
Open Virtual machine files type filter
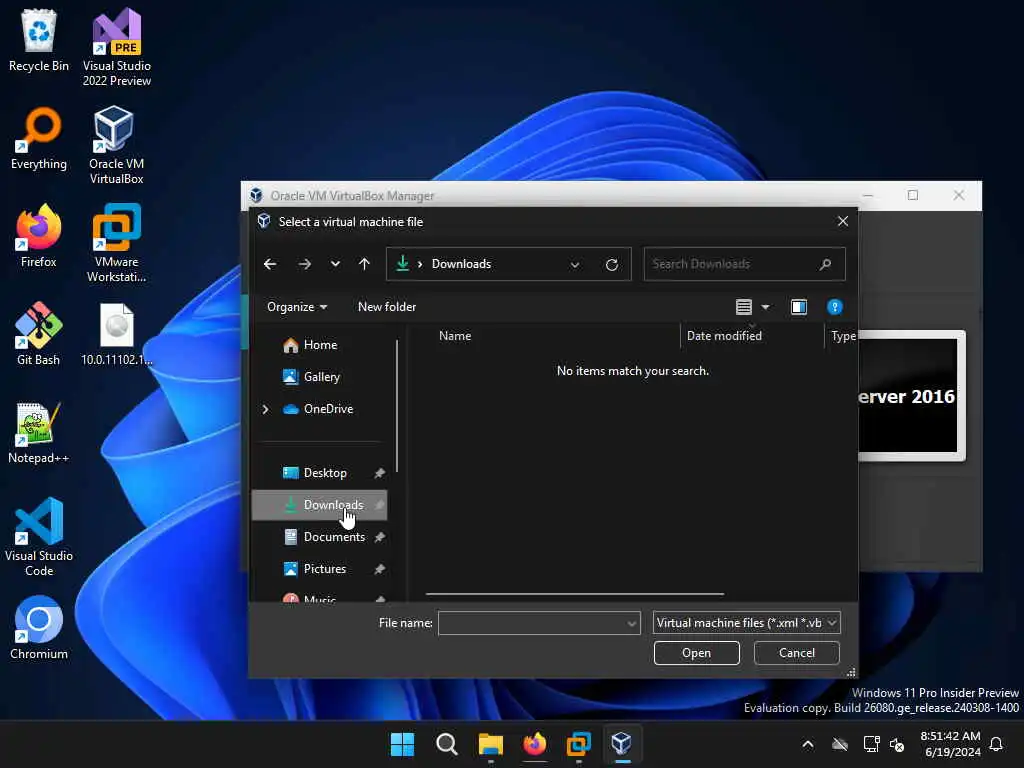pyautogui.click(x=746, y=623)
